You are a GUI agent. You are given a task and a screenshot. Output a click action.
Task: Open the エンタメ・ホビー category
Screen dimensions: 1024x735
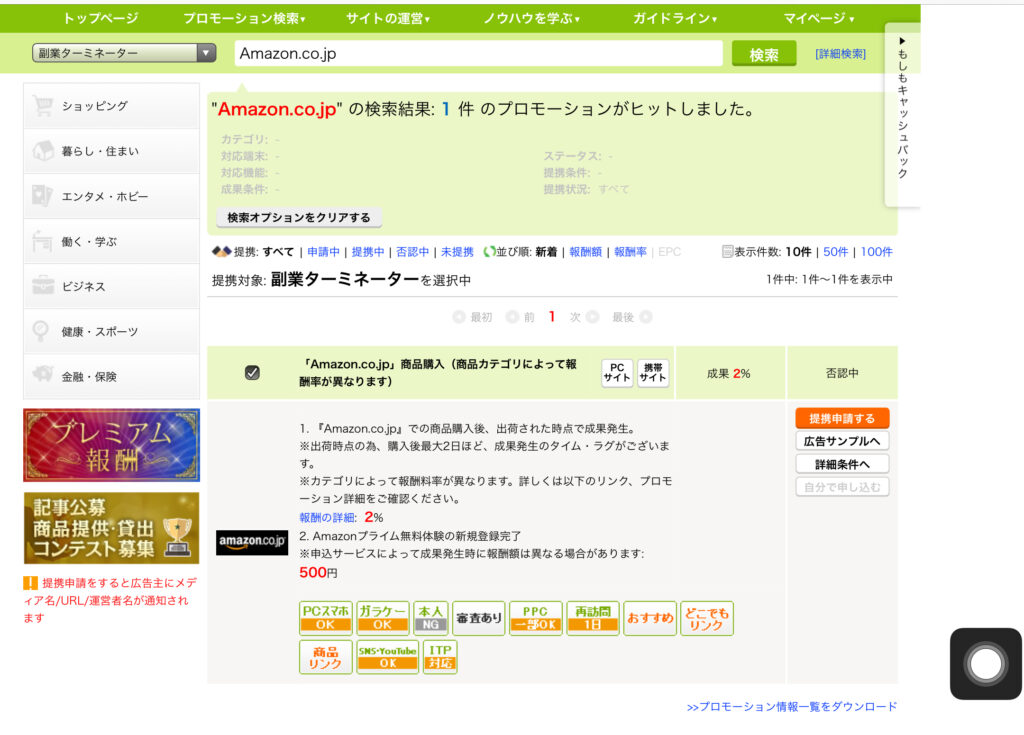tap(112, 196)
